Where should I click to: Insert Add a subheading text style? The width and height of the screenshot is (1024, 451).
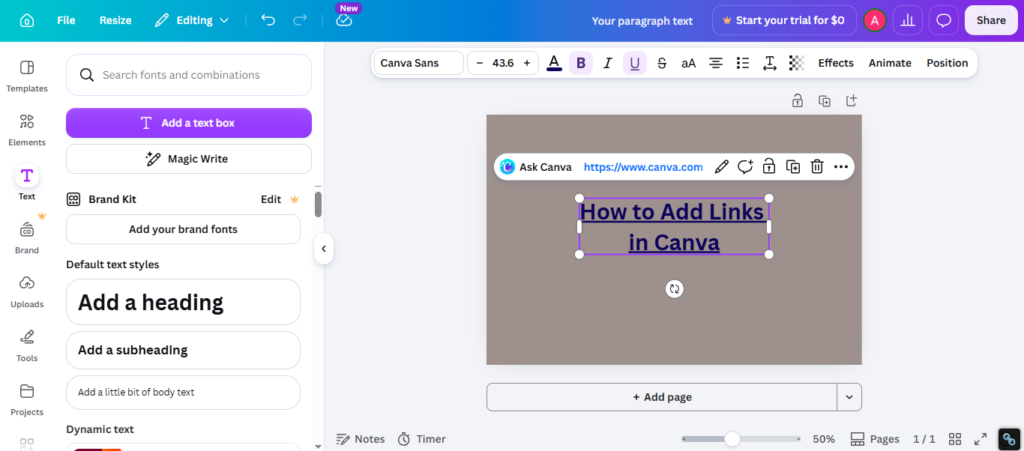pyautogui.click(x=183, y=350)
